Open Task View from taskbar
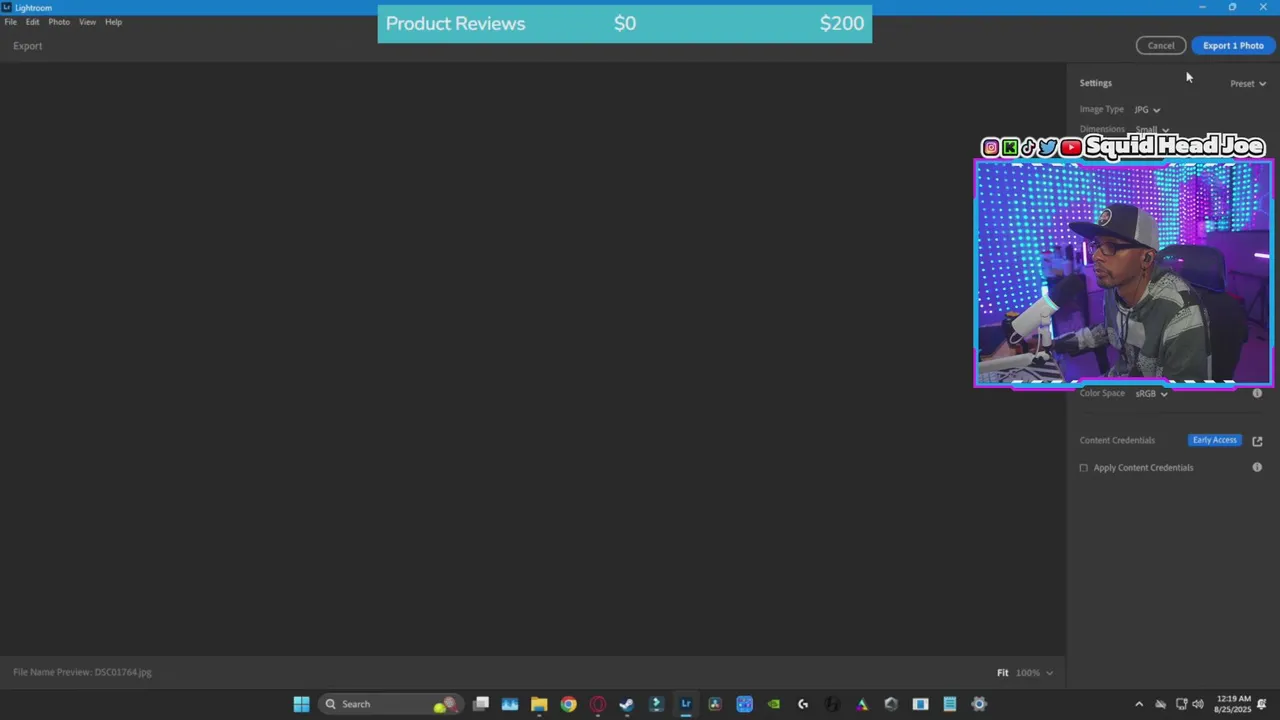Viewport: 1280px width, 720px height. click(x=481, y=704)
